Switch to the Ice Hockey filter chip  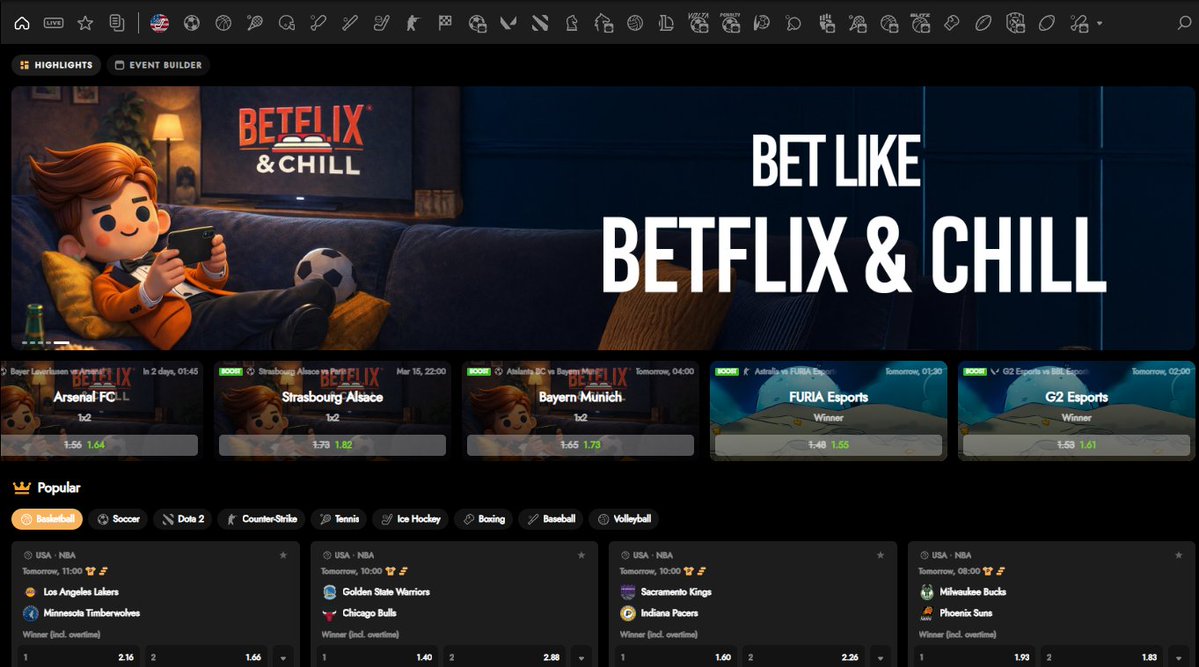410,518
